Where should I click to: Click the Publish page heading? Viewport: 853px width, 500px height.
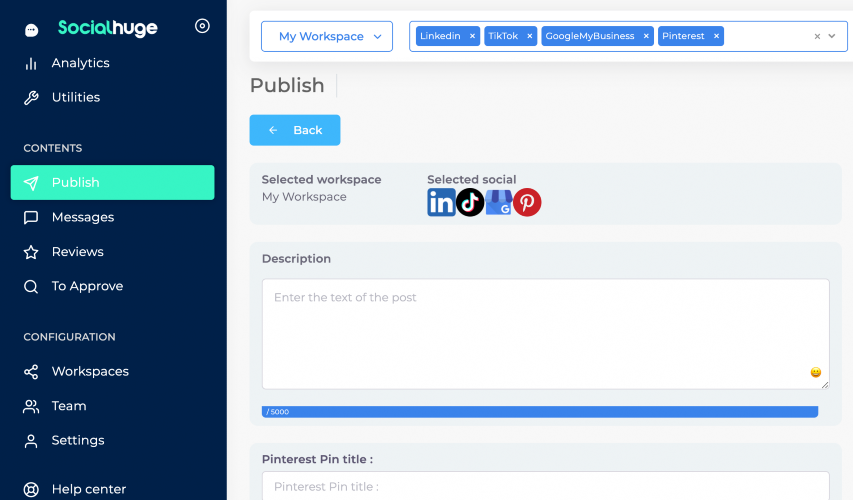287,85
